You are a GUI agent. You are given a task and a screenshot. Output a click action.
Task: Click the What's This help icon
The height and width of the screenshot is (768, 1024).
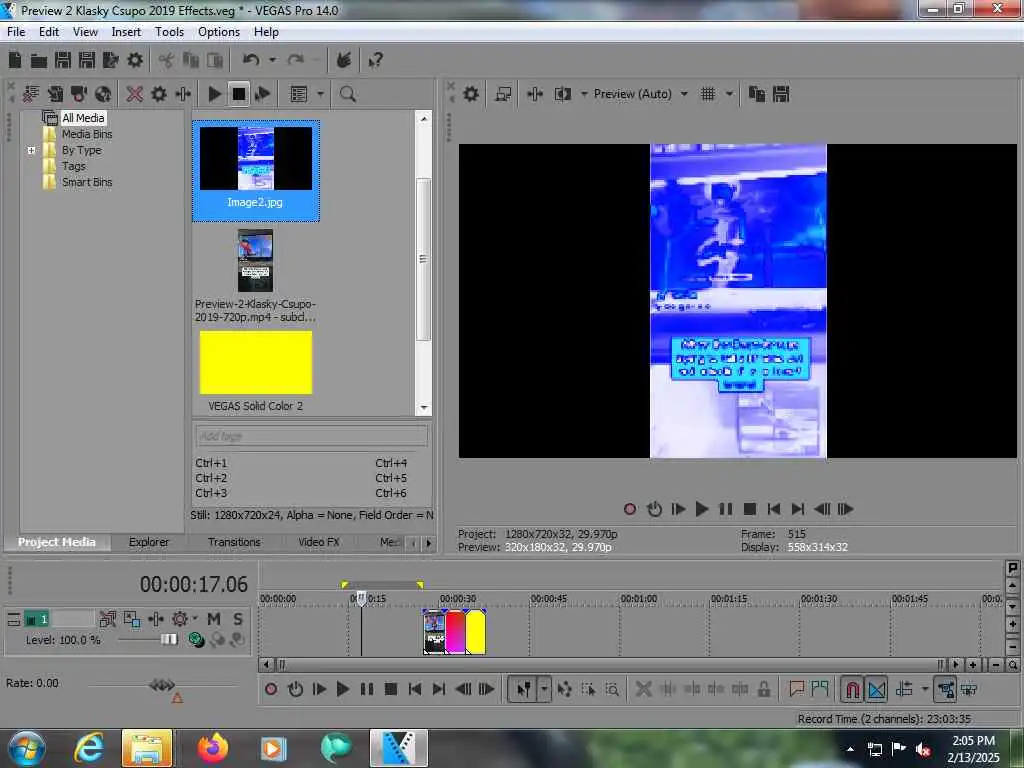[x=375, y=61]
